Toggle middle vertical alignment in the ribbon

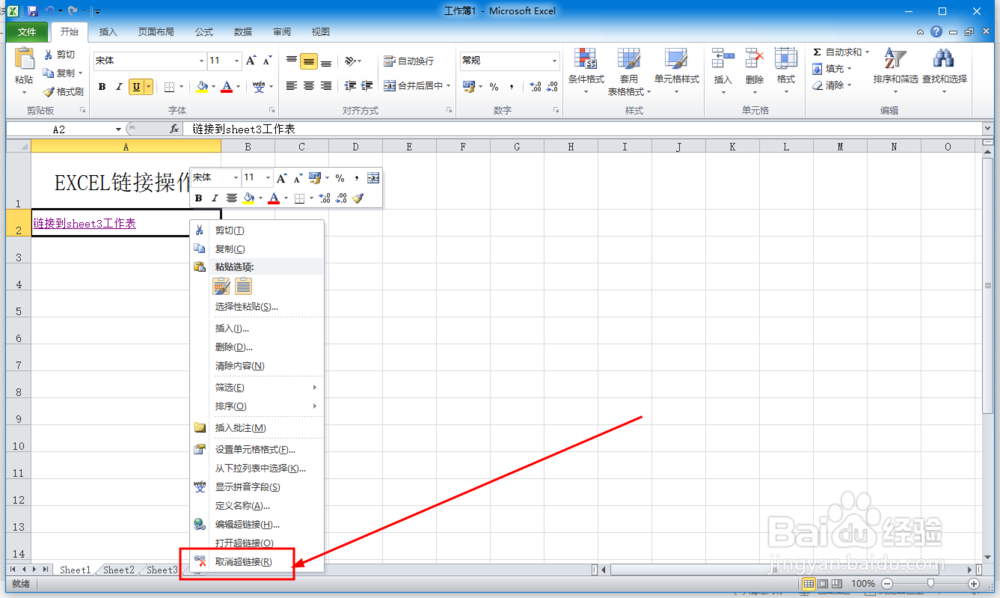309,61
